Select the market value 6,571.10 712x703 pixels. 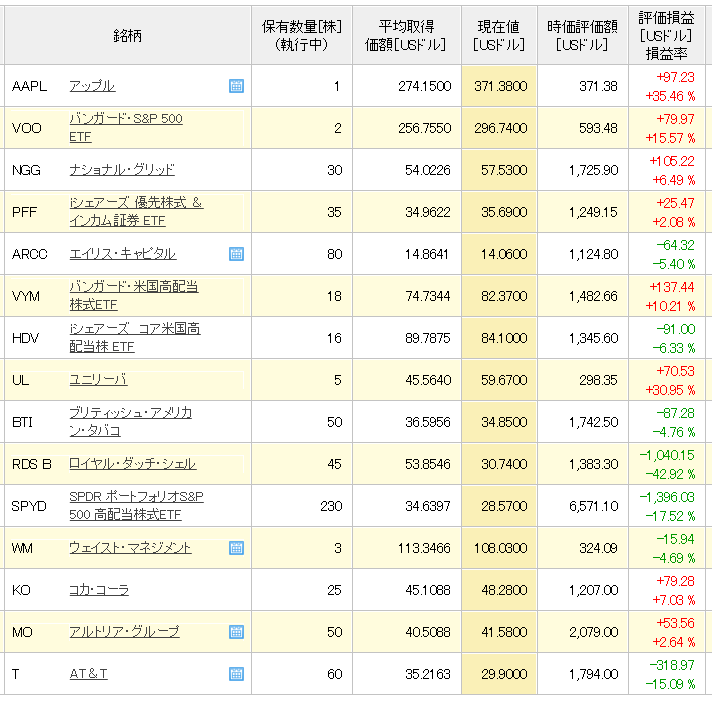593,506
